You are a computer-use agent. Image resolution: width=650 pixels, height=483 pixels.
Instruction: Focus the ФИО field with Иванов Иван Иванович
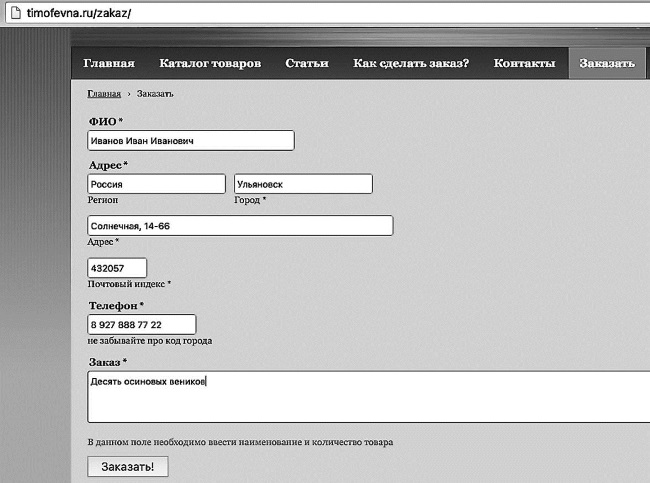[191, 141]
